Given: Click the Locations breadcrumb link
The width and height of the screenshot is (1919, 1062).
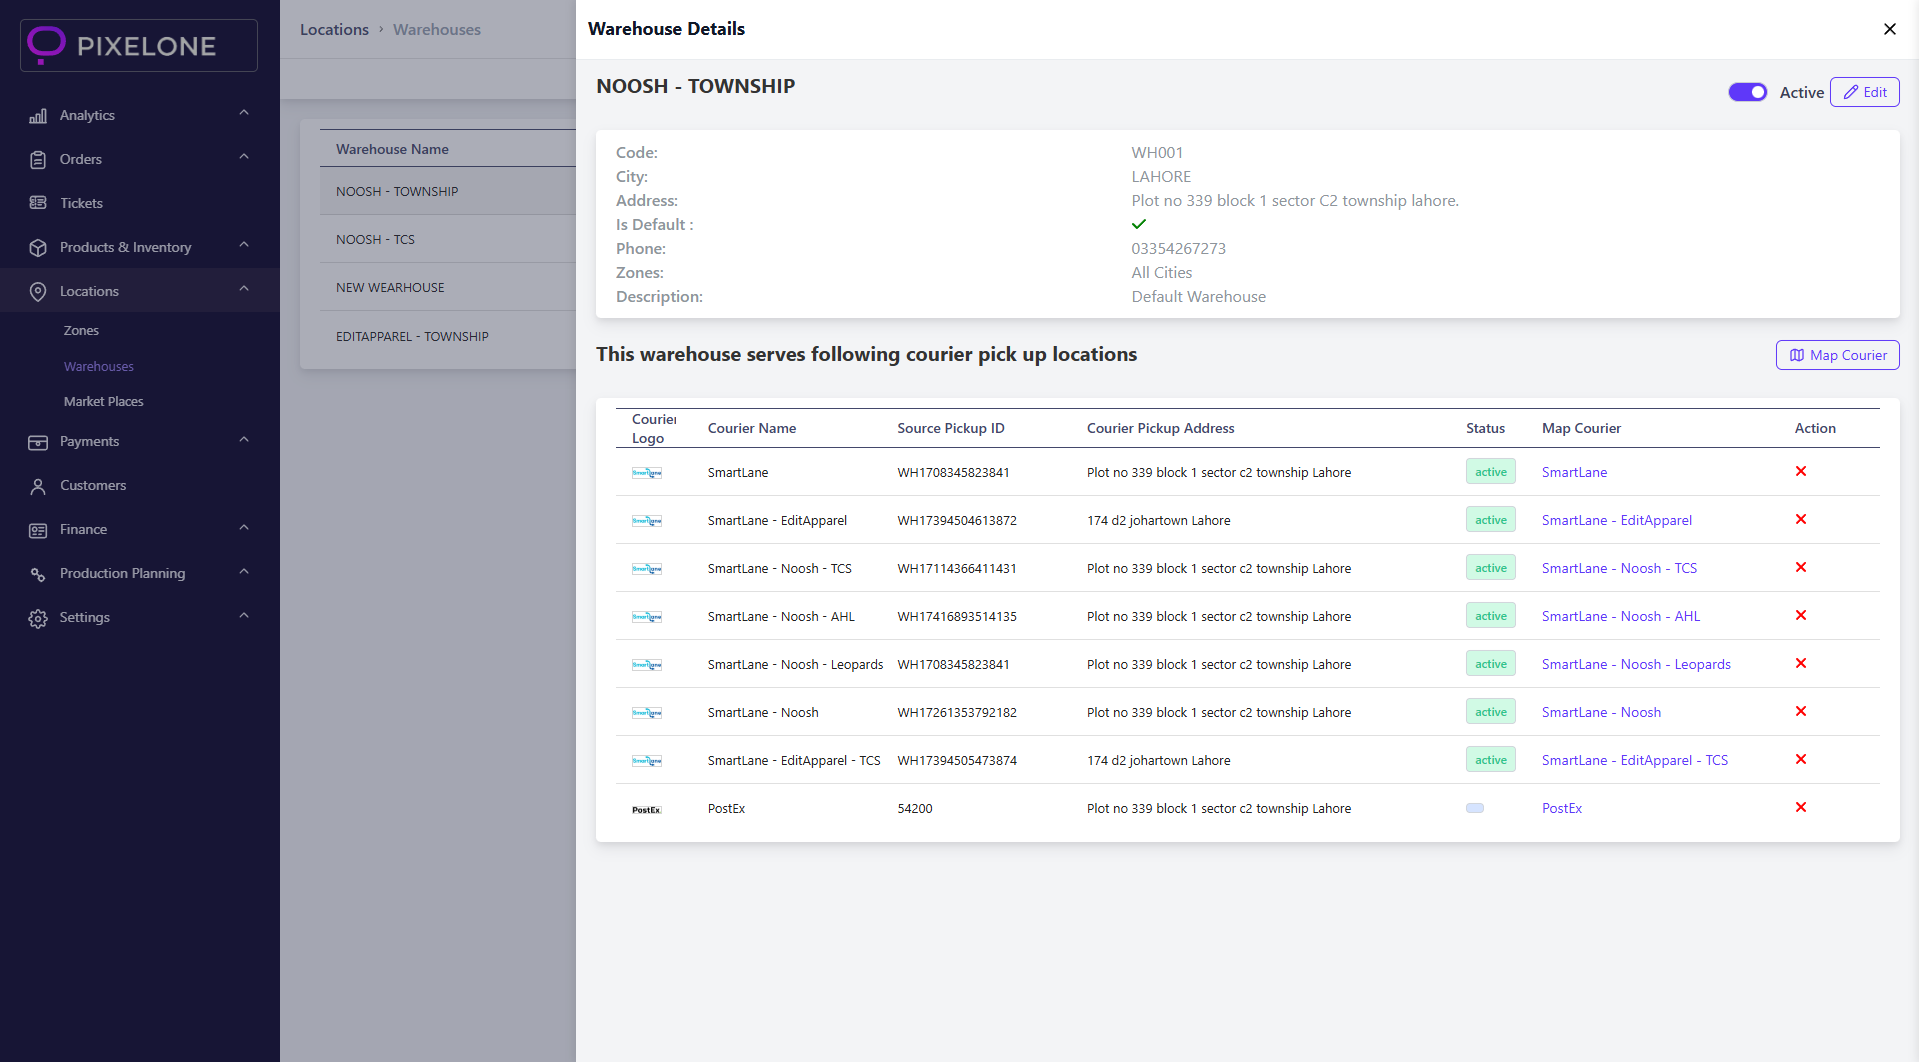Looking at the screenshot, I should (x=334, y=29).
